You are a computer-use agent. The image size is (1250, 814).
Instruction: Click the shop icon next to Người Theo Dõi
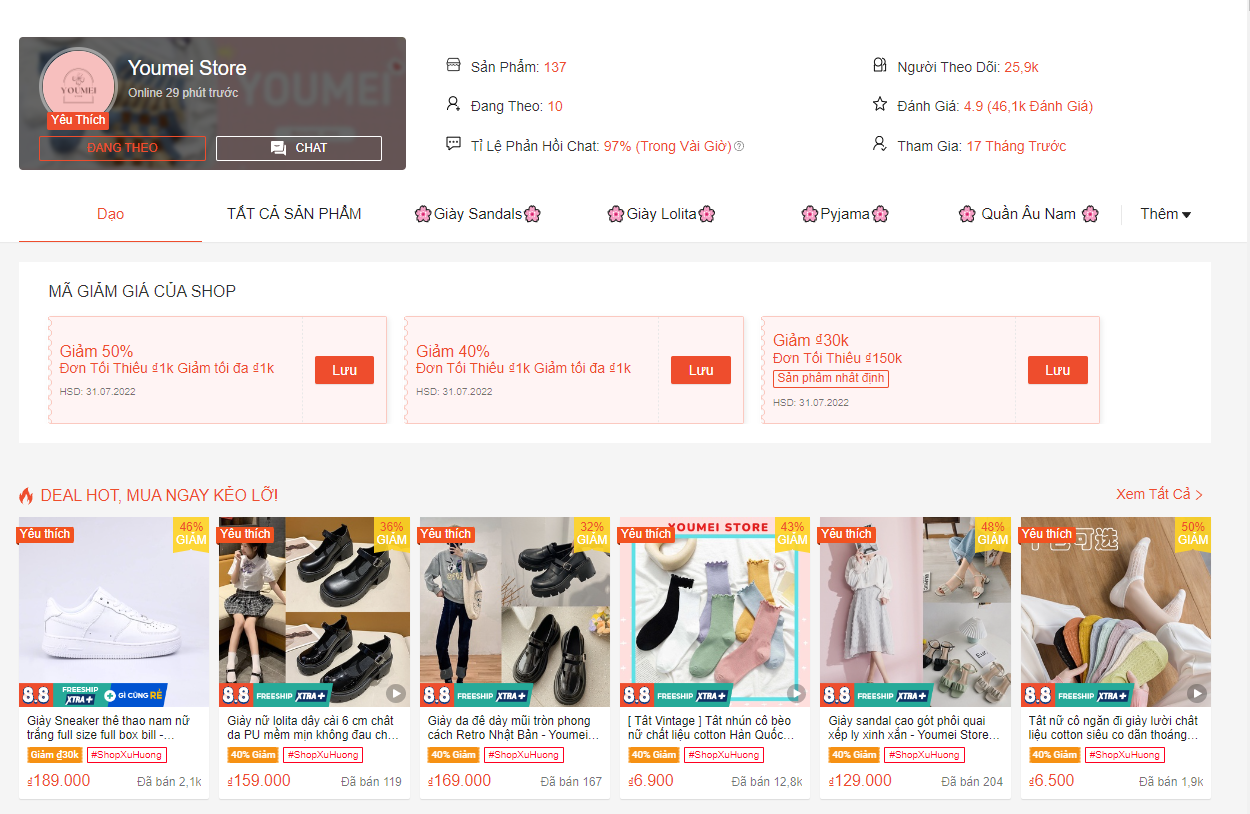tap(879, 66)
